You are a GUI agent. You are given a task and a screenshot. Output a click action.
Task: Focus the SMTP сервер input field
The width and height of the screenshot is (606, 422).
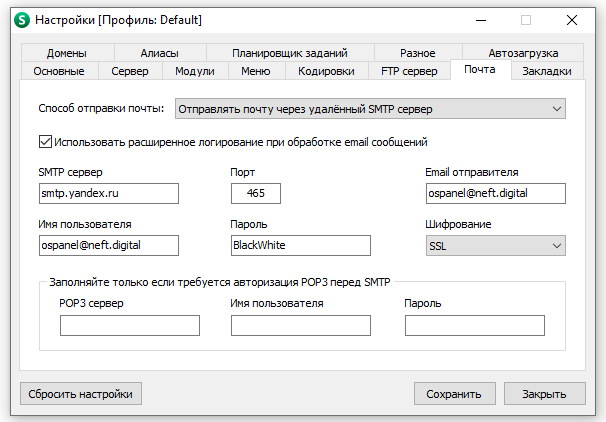click(x=108, y=193)
